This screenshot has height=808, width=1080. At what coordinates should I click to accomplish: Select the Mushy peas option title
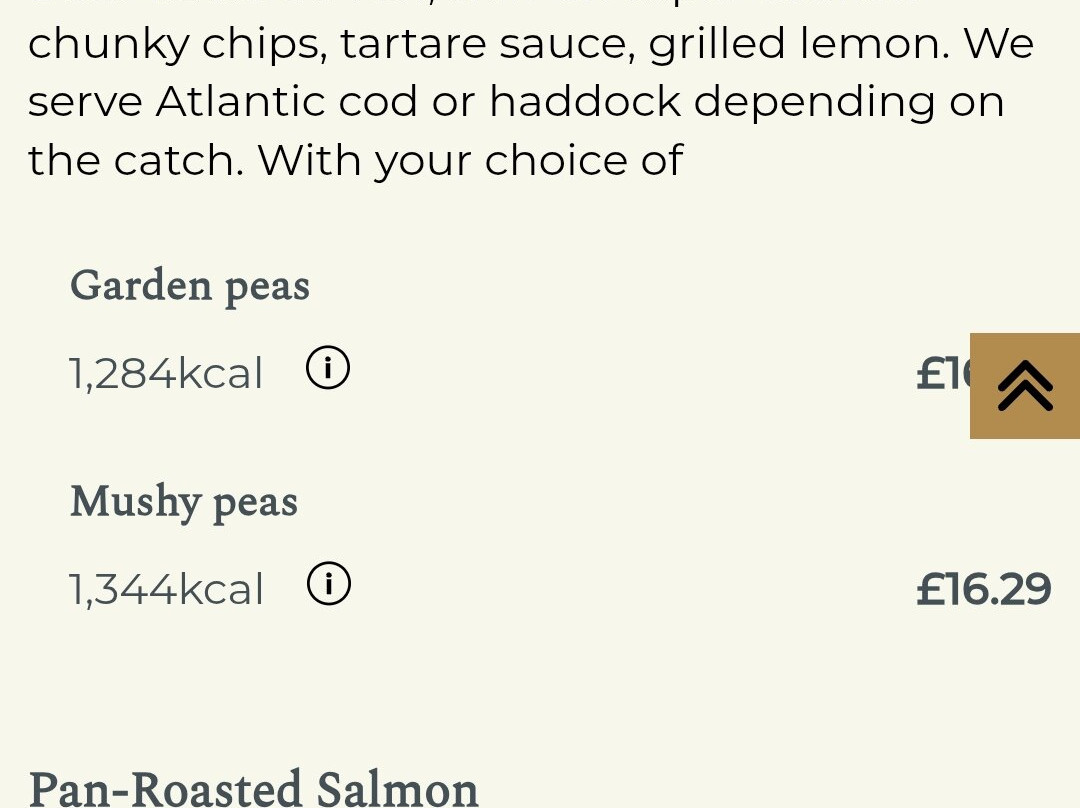click(x=184, y=502)
